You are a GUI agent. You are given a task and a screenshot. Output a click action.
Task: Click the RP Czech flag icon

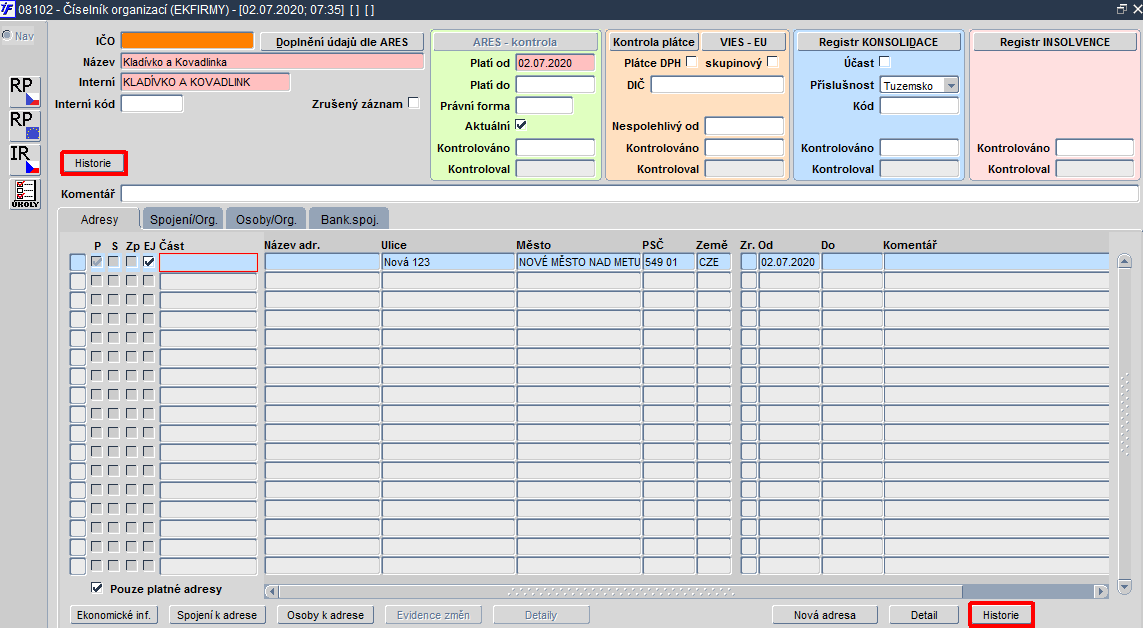tap(24, 92)
